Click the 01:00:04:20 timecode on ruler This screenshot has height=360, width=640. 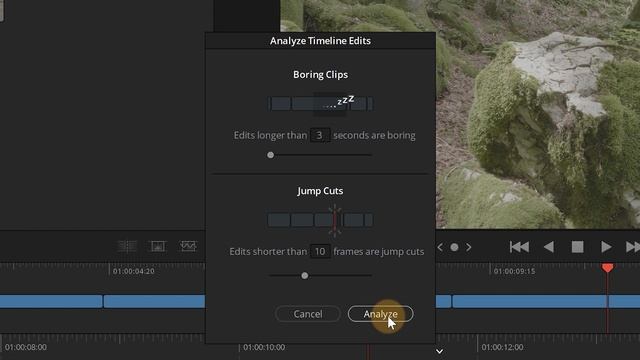133,271
